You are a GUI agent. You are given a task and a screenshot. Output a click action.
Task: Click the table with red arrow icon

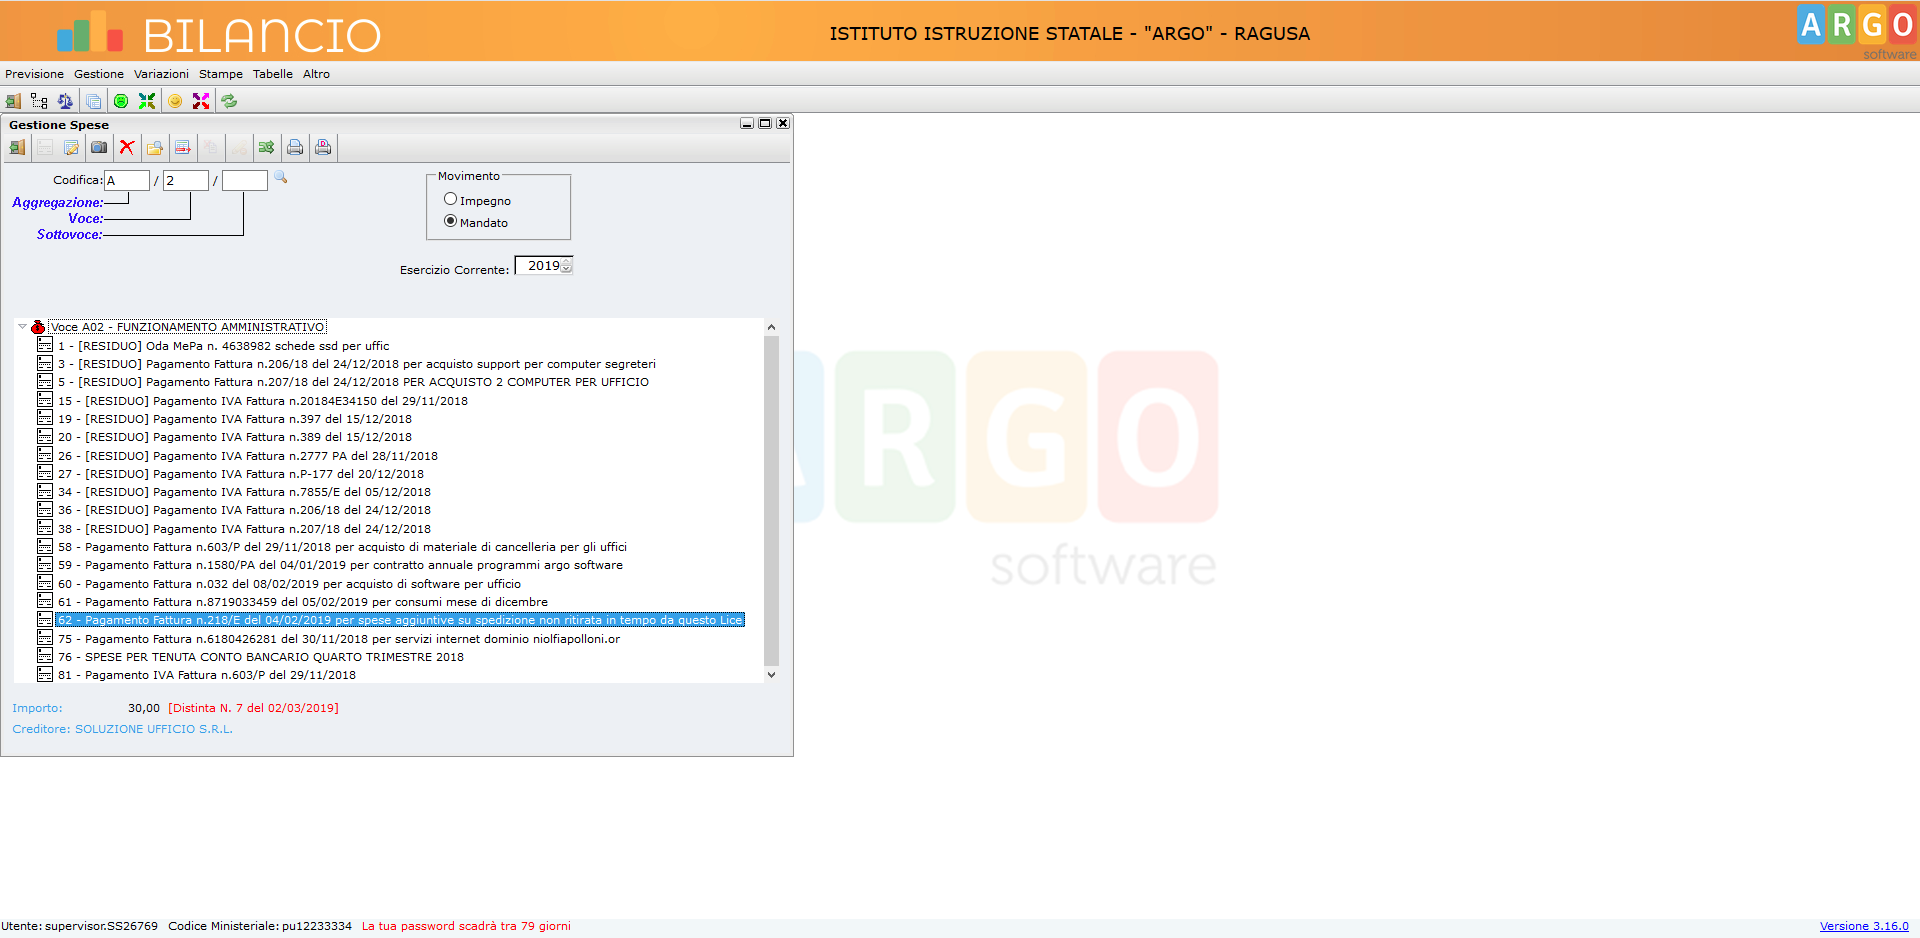click(x=183, y=148)
